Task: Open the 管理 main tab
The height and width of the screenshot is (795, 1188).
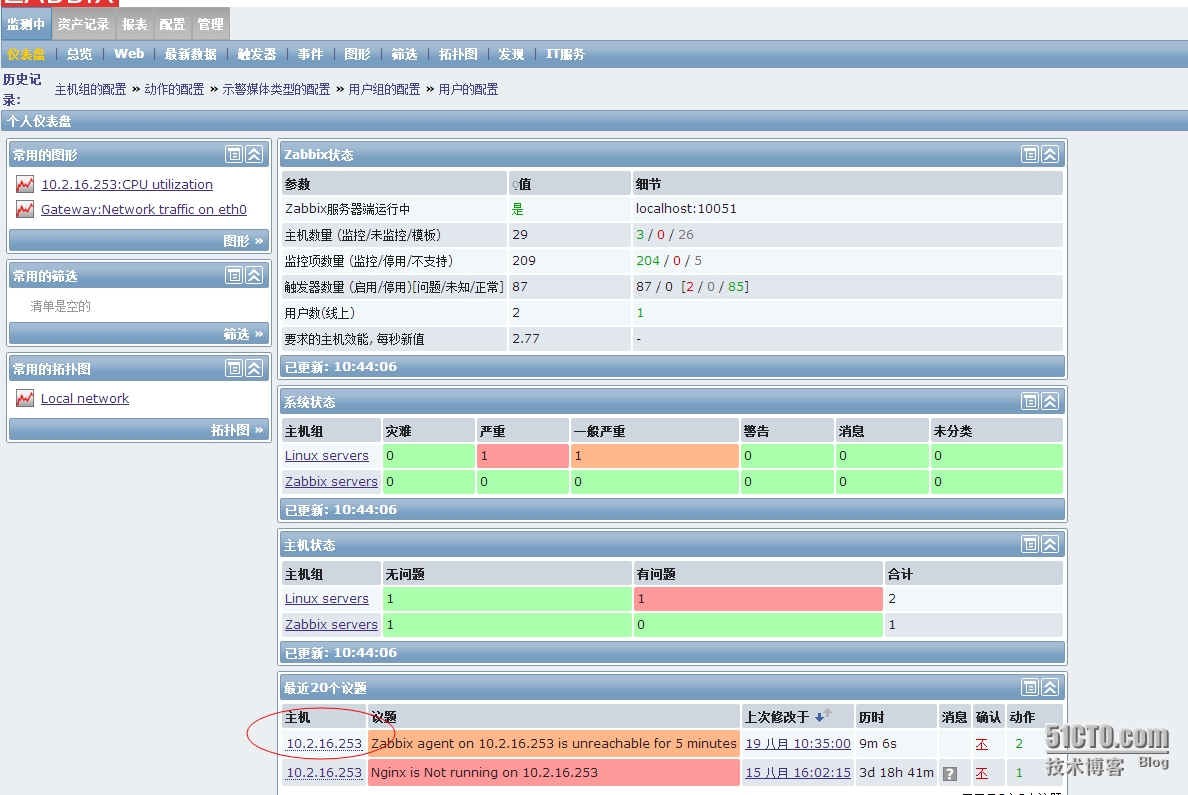Action: pyautogui.click(x=210, y=24)
